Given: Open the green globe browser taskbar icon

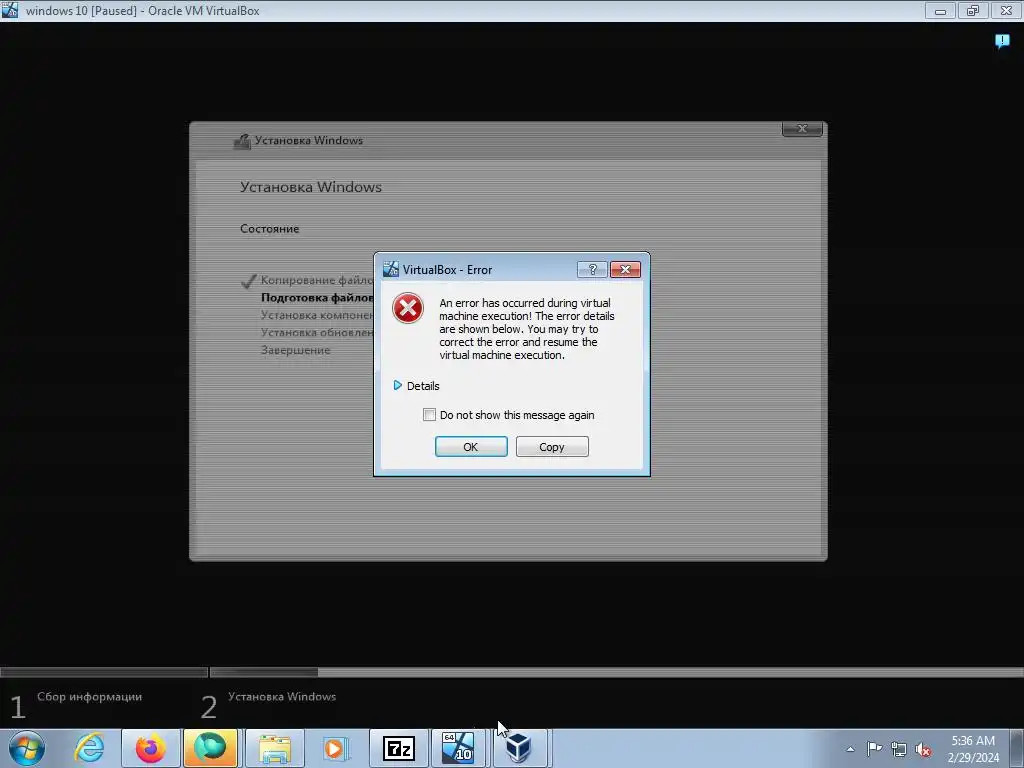Looking at the screenshot, I should pyautogui.click(x=210, y=748).
